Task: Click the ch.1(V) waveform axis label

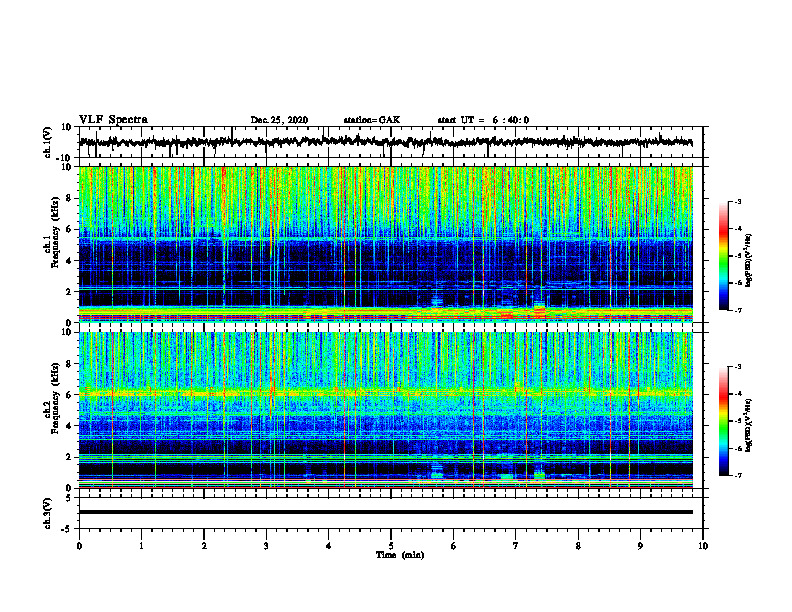Action: click(48, 142)
